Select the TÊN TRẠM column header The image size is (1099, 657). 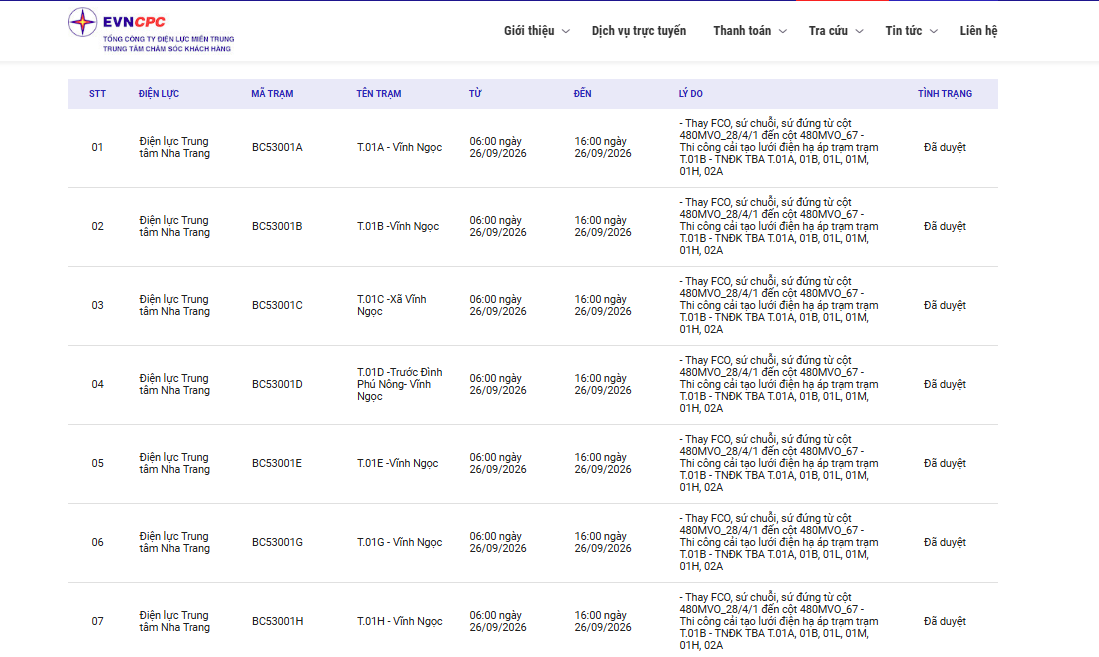pos(378,93)
